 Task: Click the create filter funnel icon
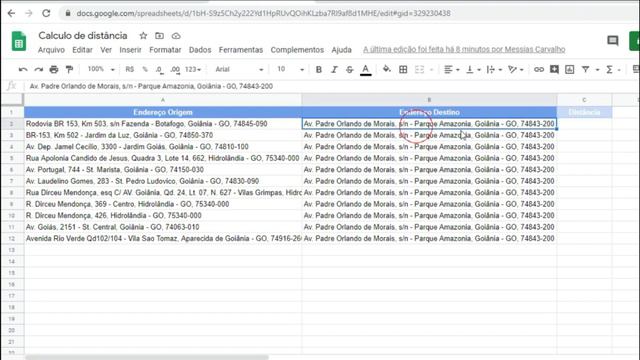(x=585, y=69)
